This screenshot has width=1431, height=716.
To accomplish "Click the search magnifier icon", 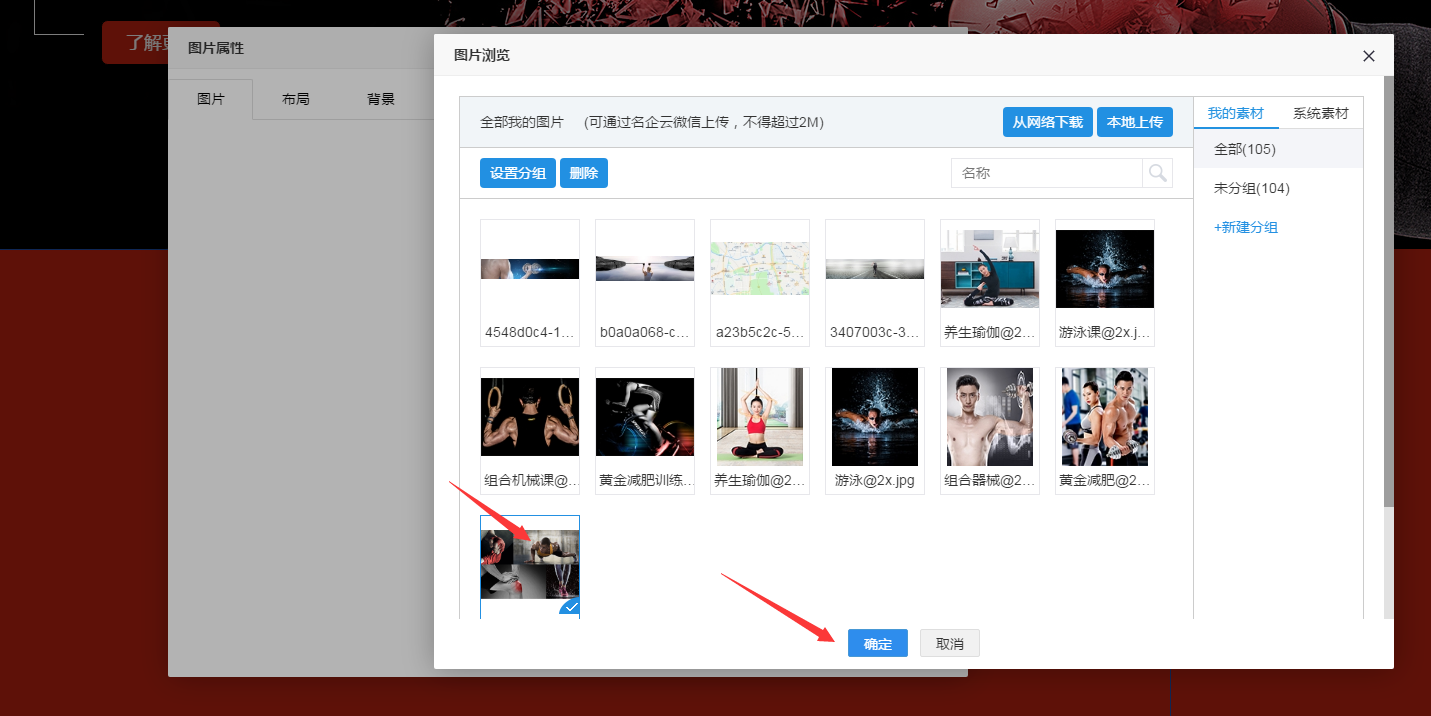I will 1157,173.
